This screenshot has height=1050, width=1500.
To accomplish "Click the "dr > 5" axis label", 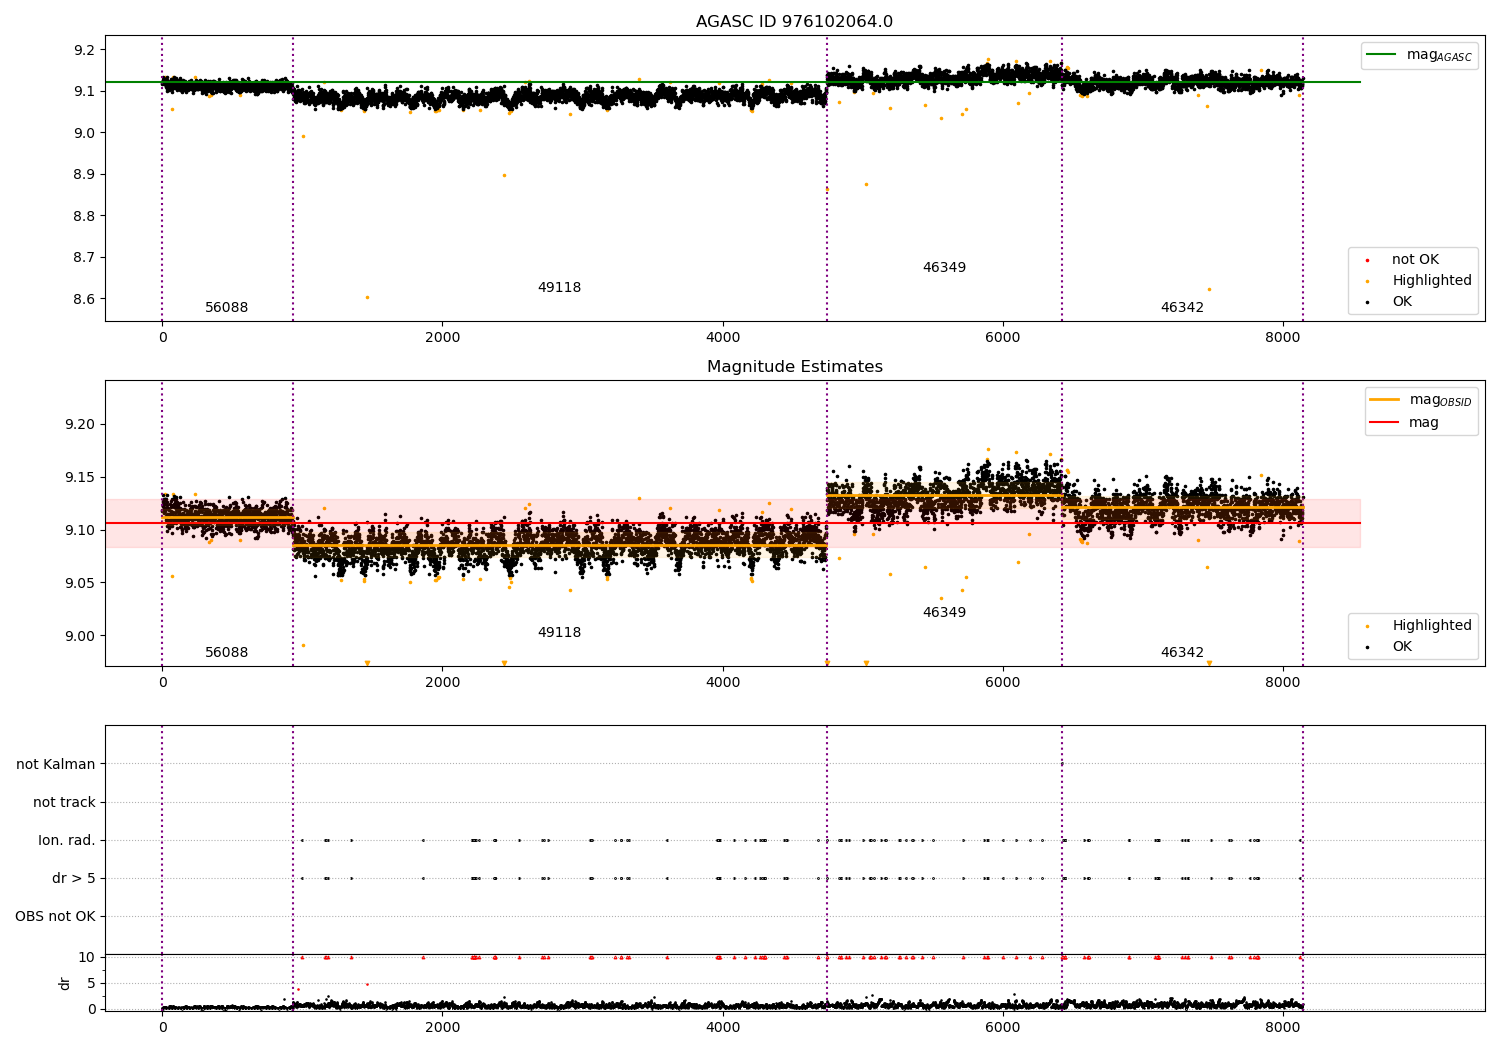I will click(x=74, y=879).
